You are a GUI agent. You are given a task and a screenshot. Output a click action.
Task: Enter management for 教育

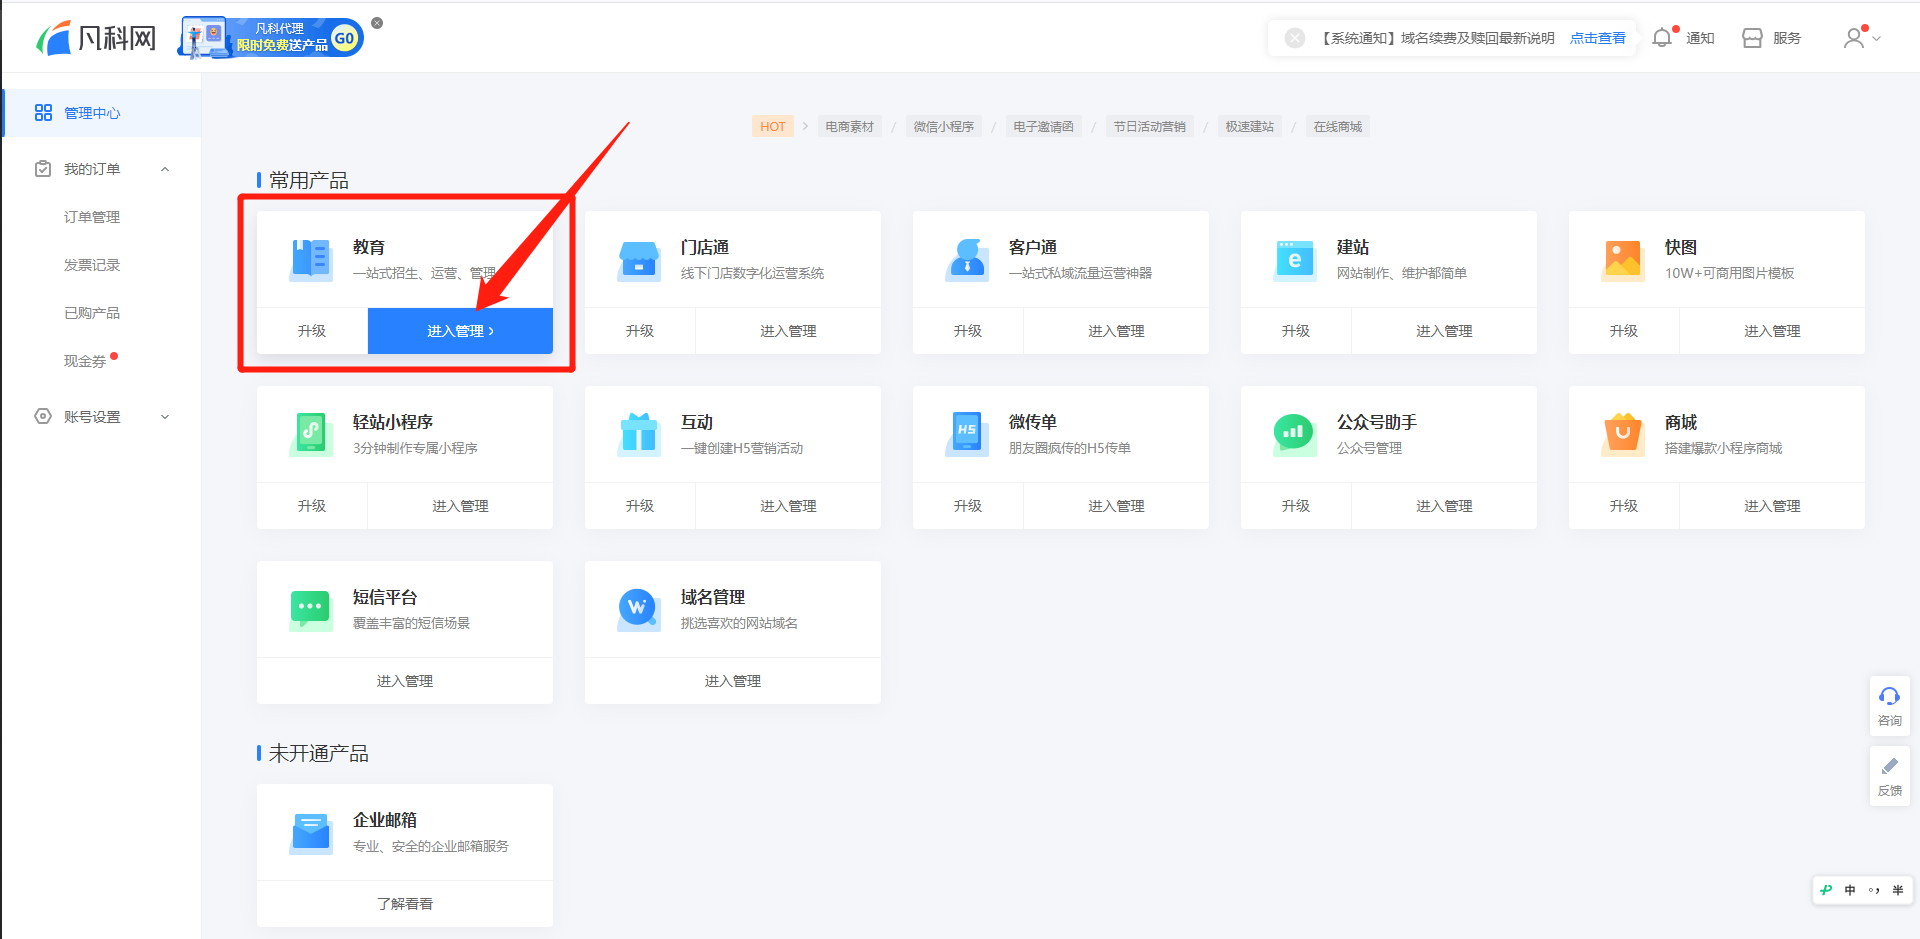[460, 331]
